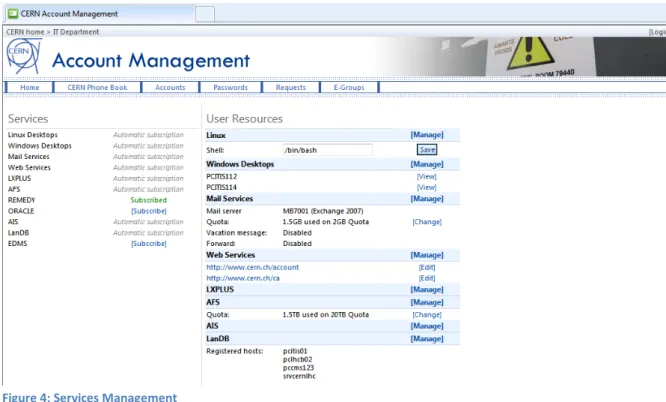Click Manage for Mail Services
Viewport: 666px width, 402px height.
tap(427, 198)
